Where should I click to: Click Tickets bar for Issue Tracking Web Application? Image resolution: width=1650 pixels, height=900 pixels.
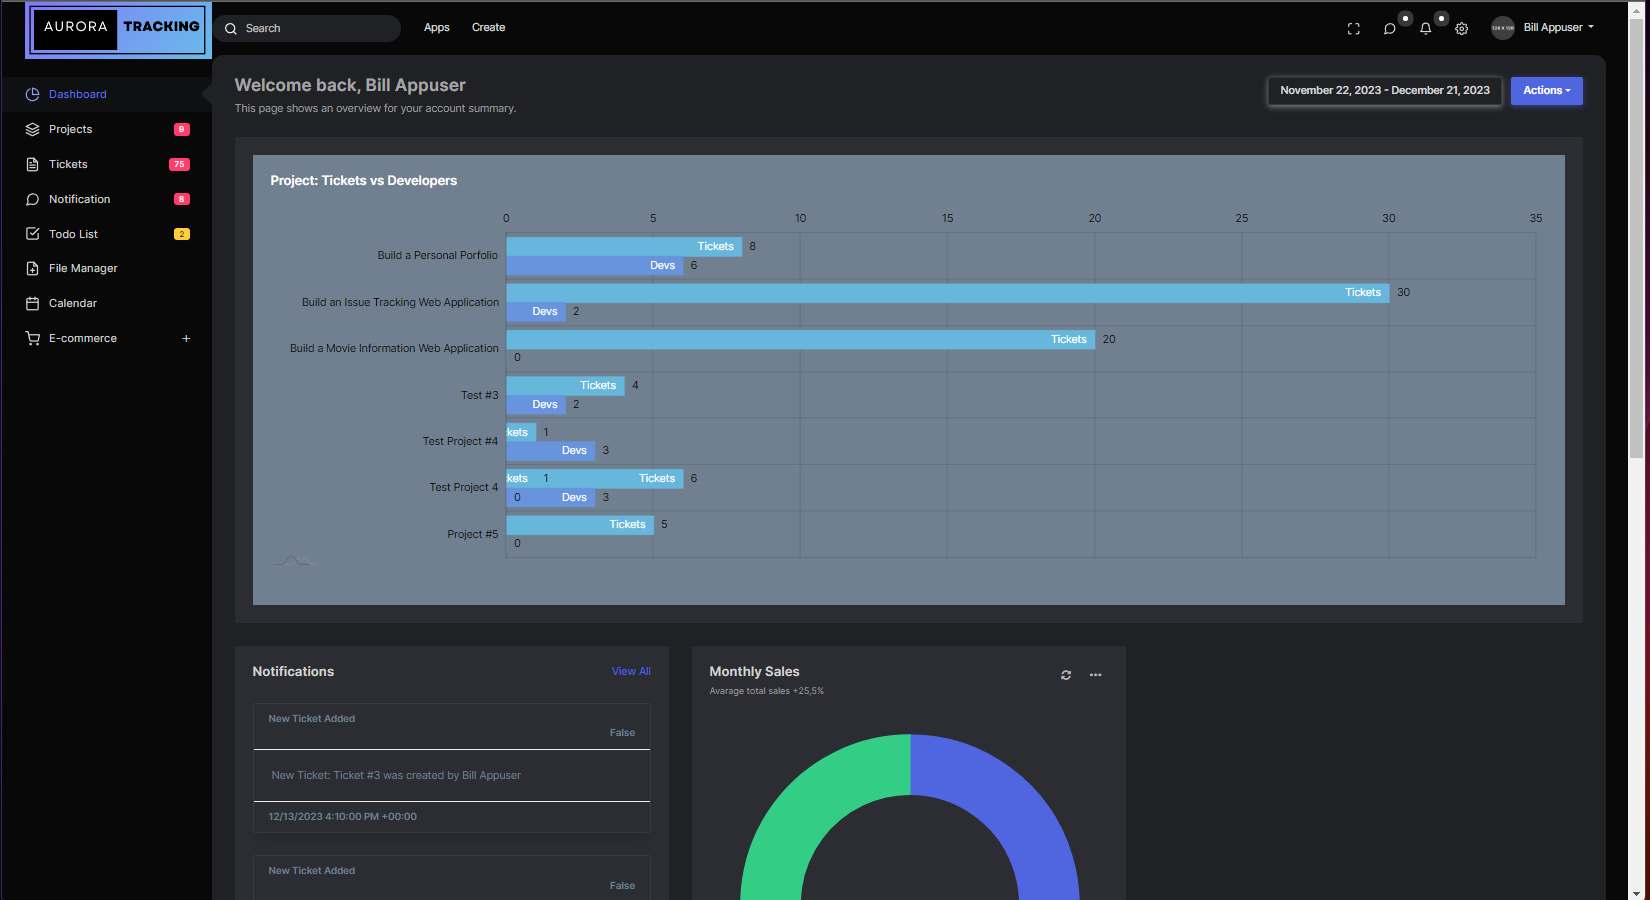tap(947, 293)
